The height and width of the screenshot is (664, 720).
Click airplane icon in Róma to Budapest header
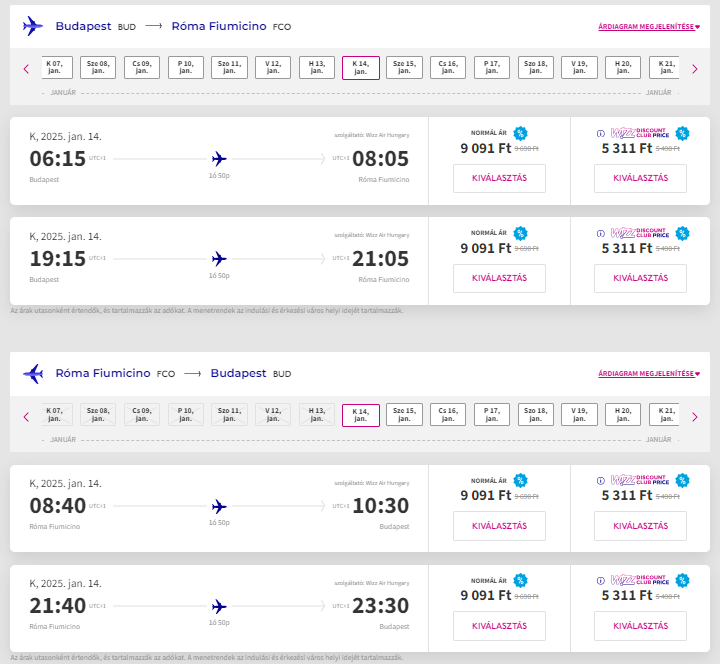33,374
